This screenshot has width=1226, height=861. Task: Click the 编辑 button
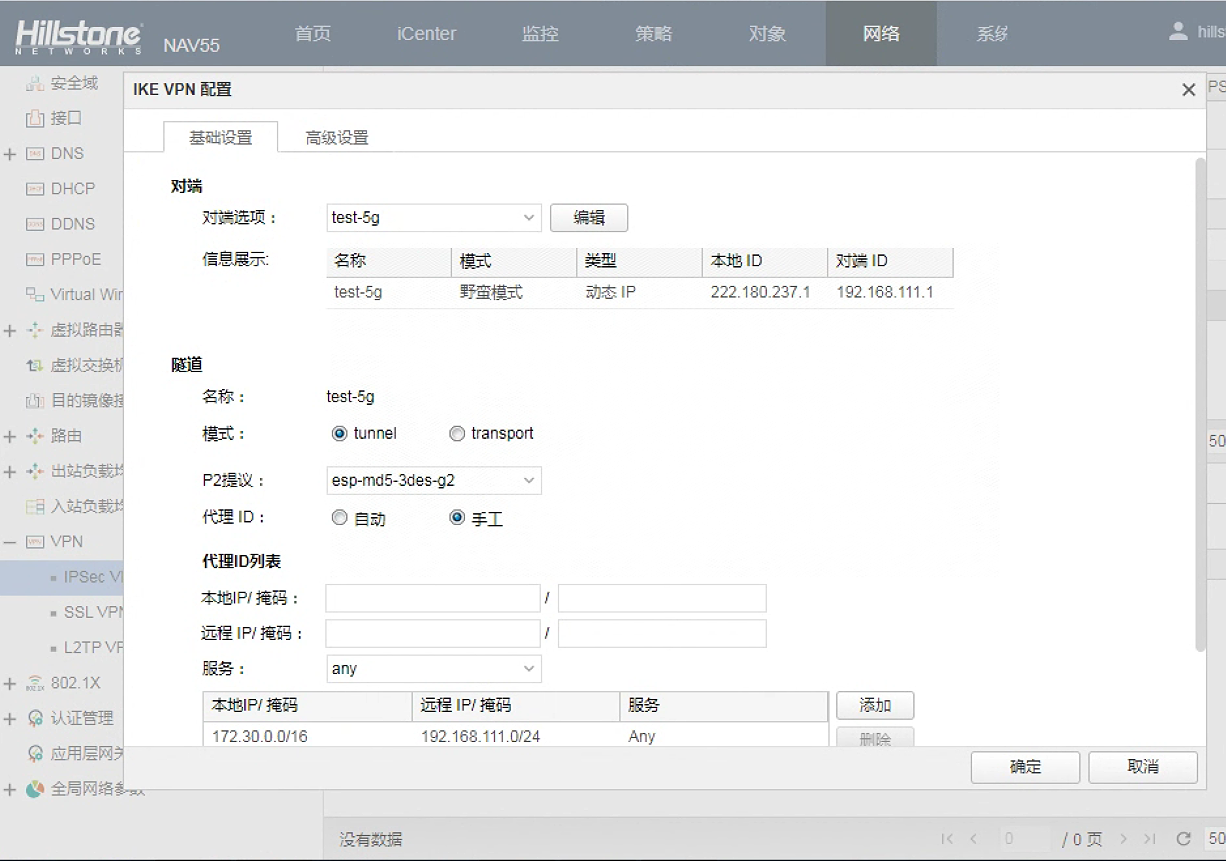pos(589,218)
